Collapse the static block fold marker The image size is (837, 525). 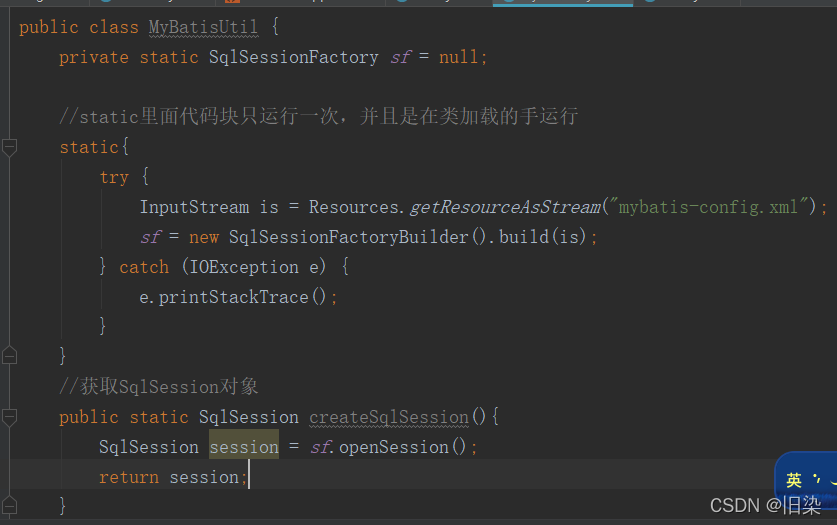pyautogui.click(x=9, y=148)
